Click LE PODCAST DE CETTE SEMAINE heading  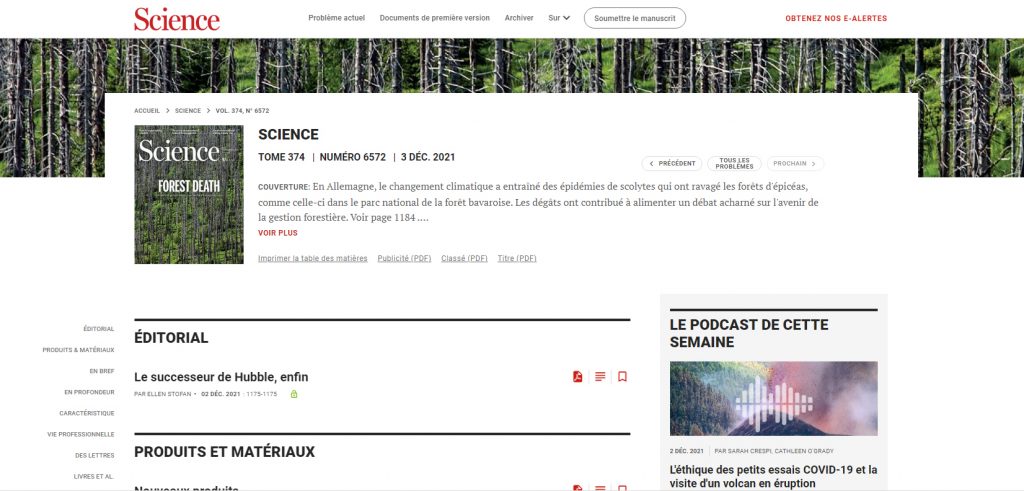click(x=749, y=333)
